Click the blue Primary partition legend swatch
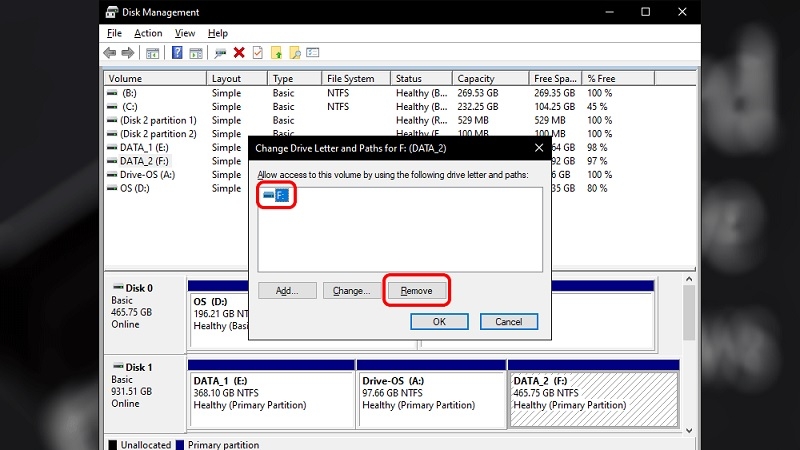 pyautogui.click(x=180, y=445)
